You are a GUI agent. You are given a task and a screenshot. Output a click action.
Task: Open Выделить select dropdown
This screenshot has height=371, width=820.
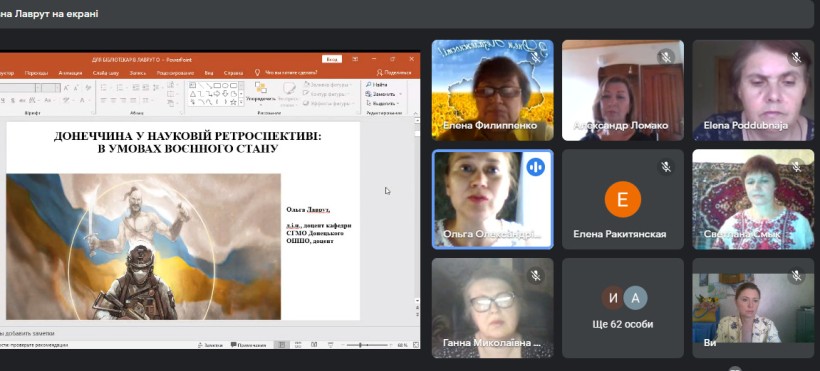[x=383, y=103]
